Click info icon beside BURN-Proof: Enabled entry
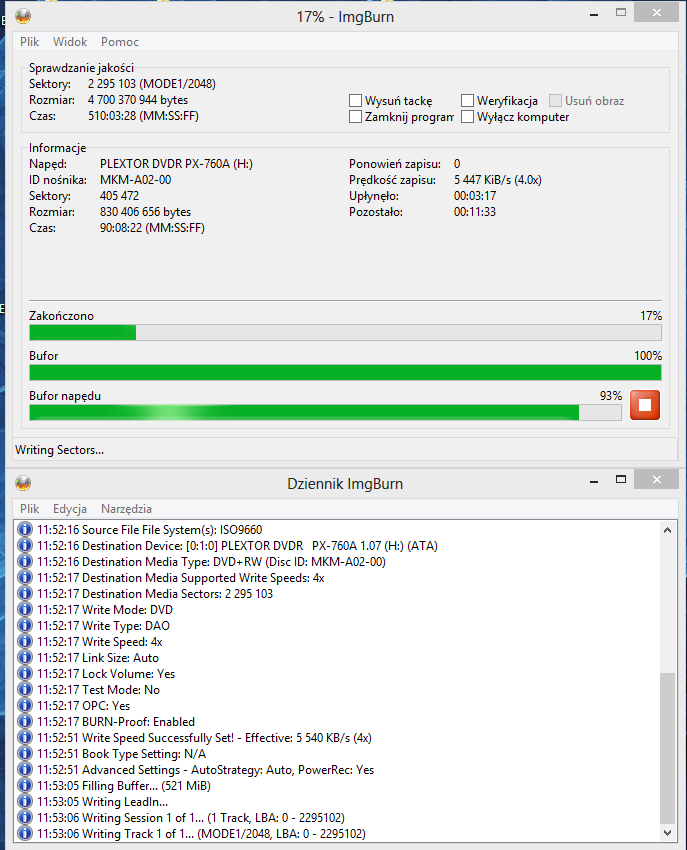The image size is (687, 850). point(24,721)
